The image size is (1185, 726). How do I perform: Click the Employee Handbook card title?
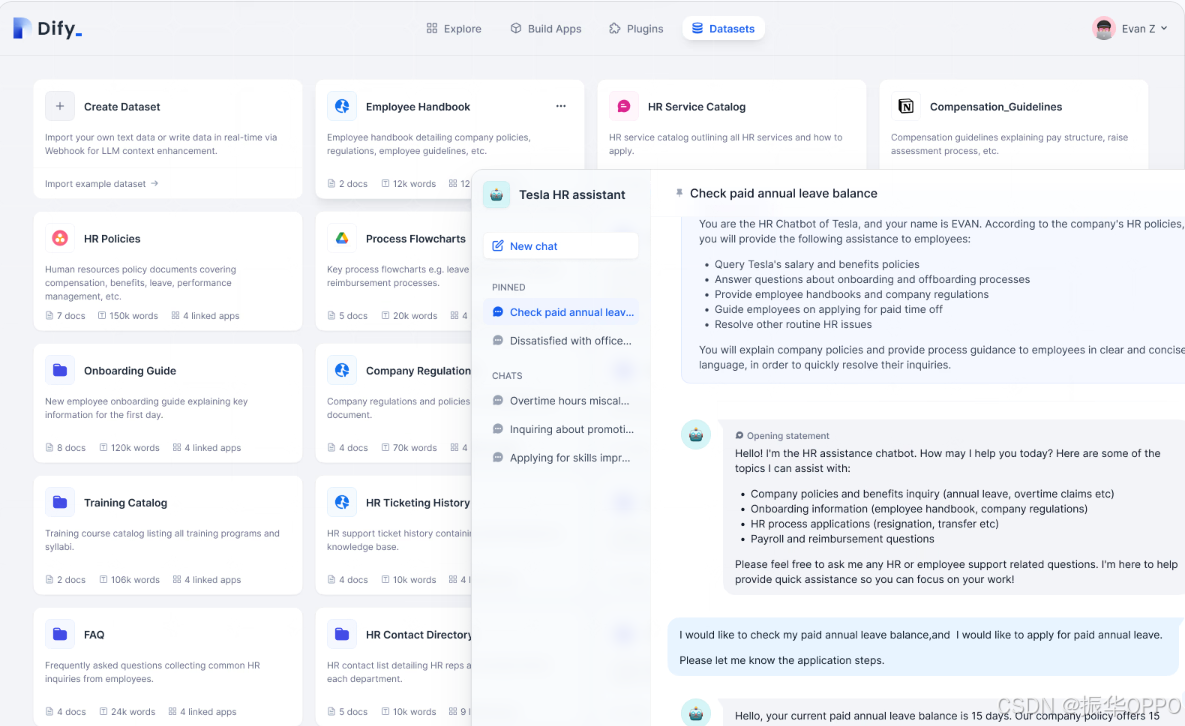tap(418, 107)
